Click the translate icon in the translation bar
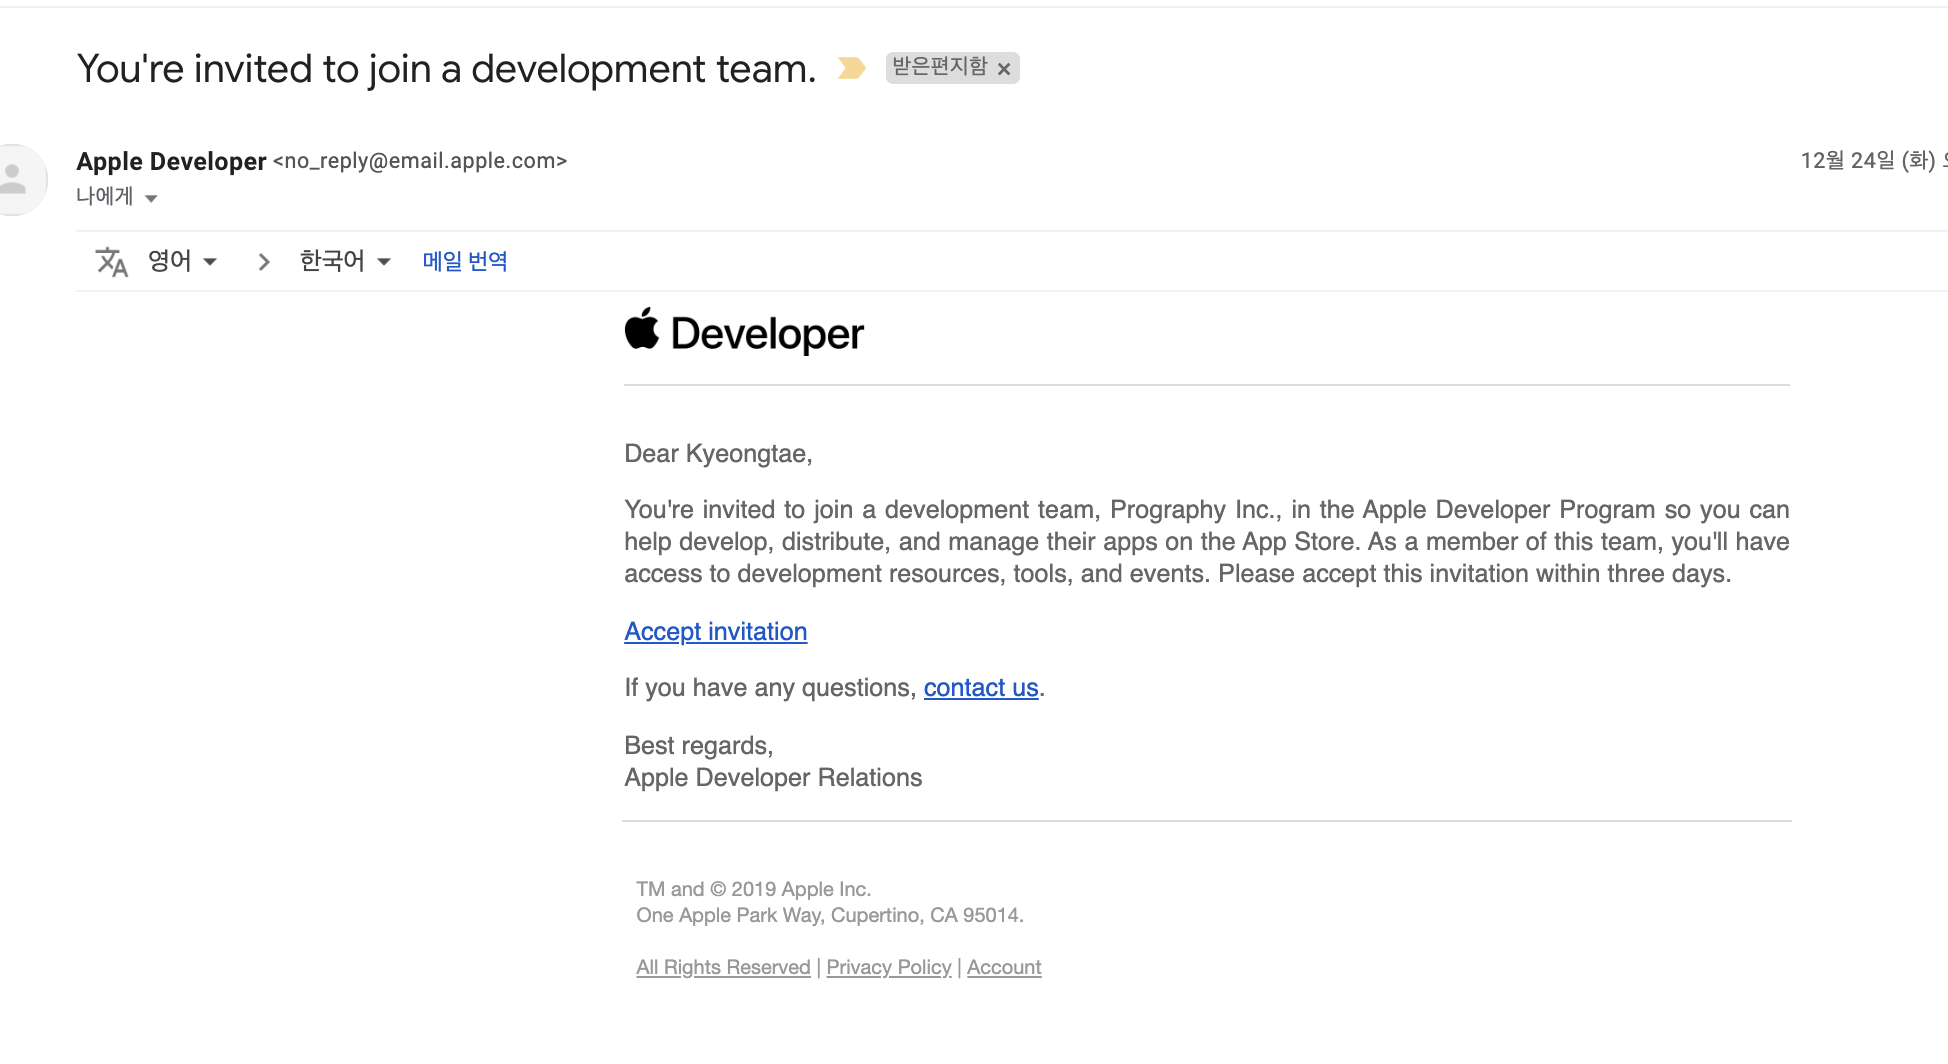Viewport: 1948px width, 1064px height. click(111, 262)
